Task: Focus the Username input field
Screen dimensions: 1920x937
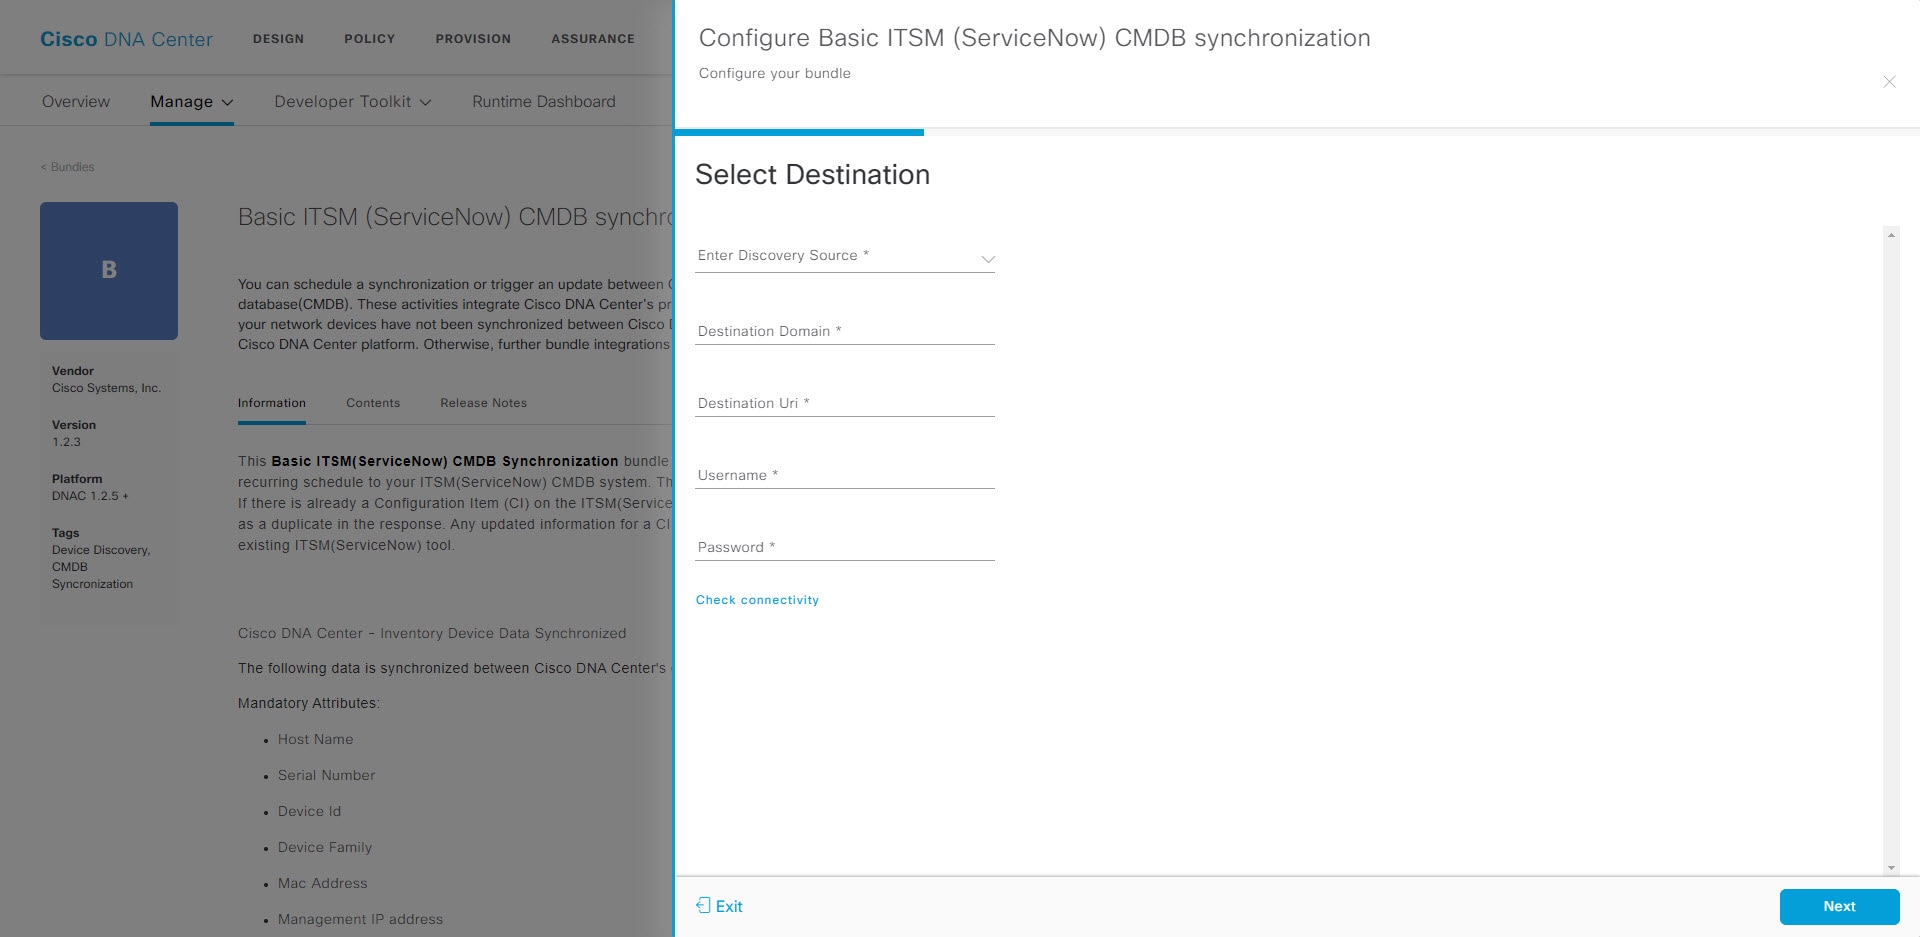Action: click(845, 475)
